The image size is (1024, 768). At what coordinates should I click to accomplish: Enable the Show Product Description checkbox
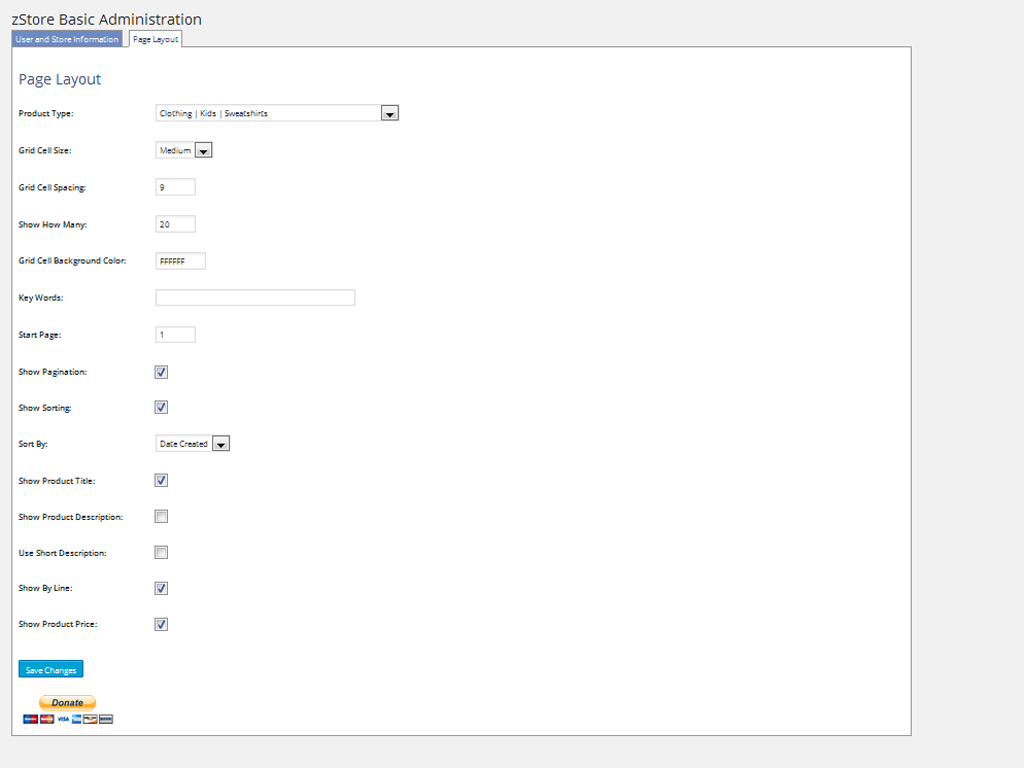[x=161, y=517]
